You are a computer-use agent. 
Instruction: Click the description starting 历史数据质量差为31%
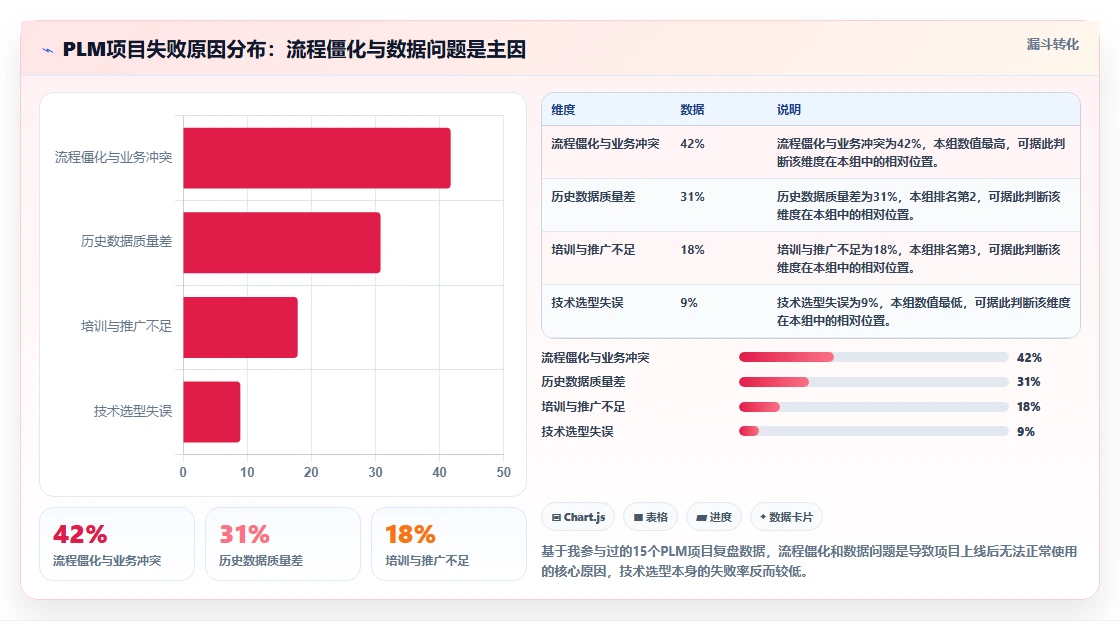(x=919, y=205)
